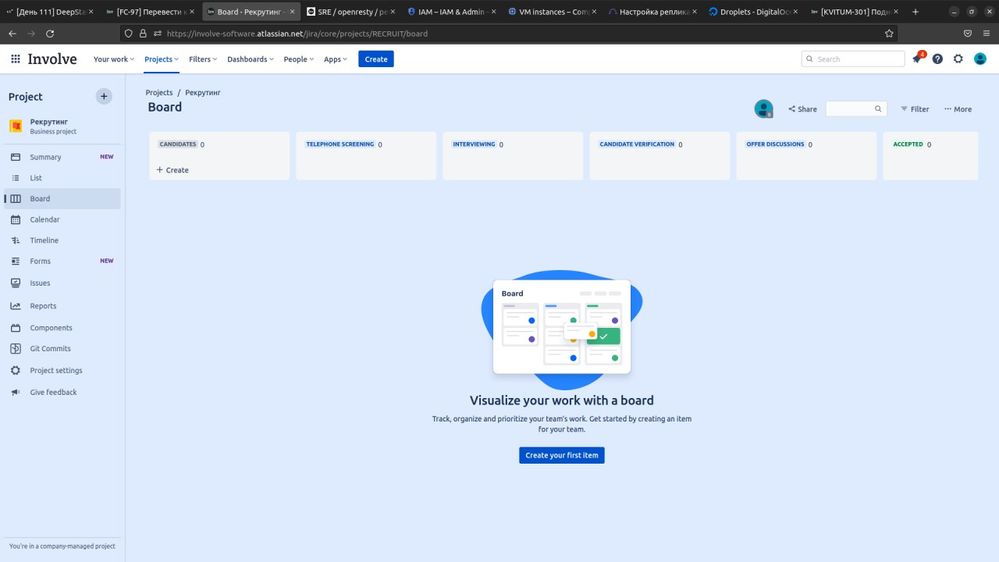Click the Share button
Screen dimensions: 999x562
point(802,109)
